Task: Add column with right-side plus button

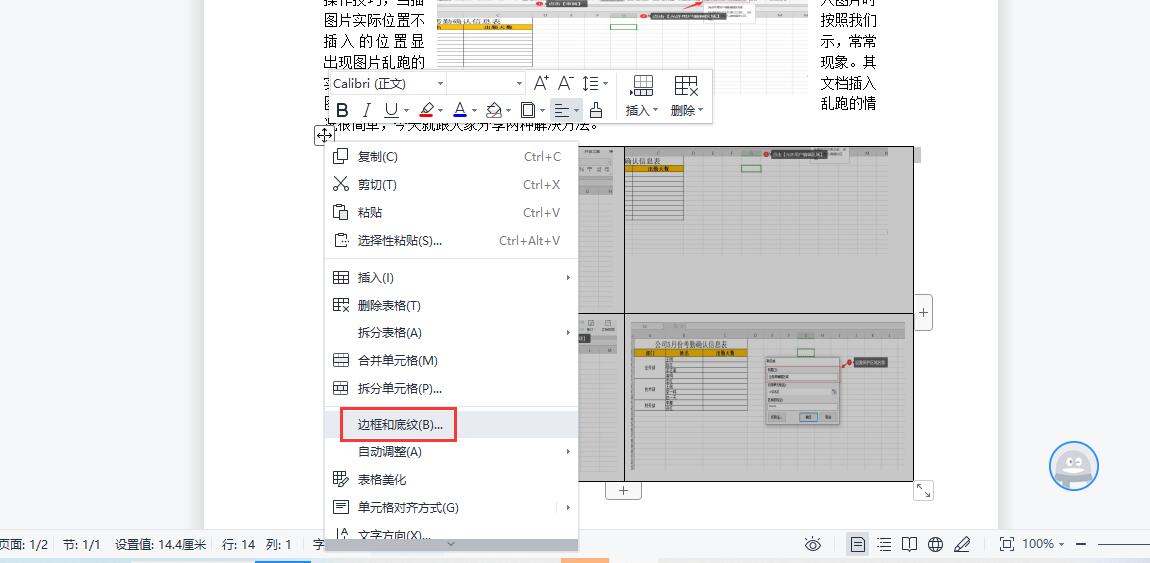Action: pyautogui.click(x=923, y=312)
